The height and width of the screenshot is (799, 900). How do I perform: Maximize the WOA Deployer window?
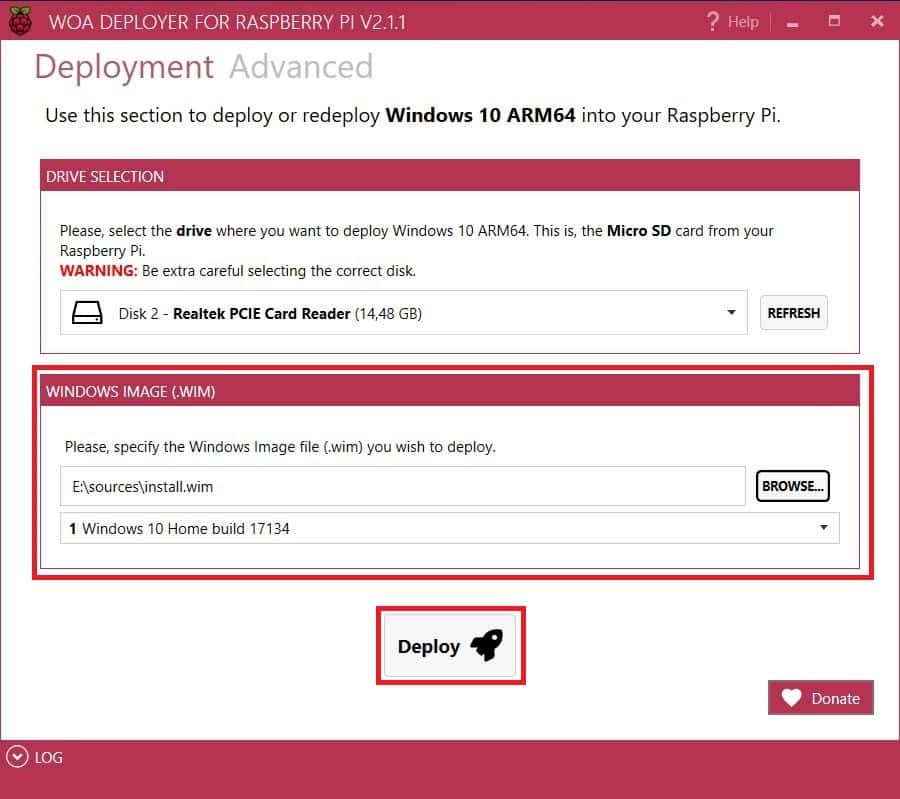(835, 21)
